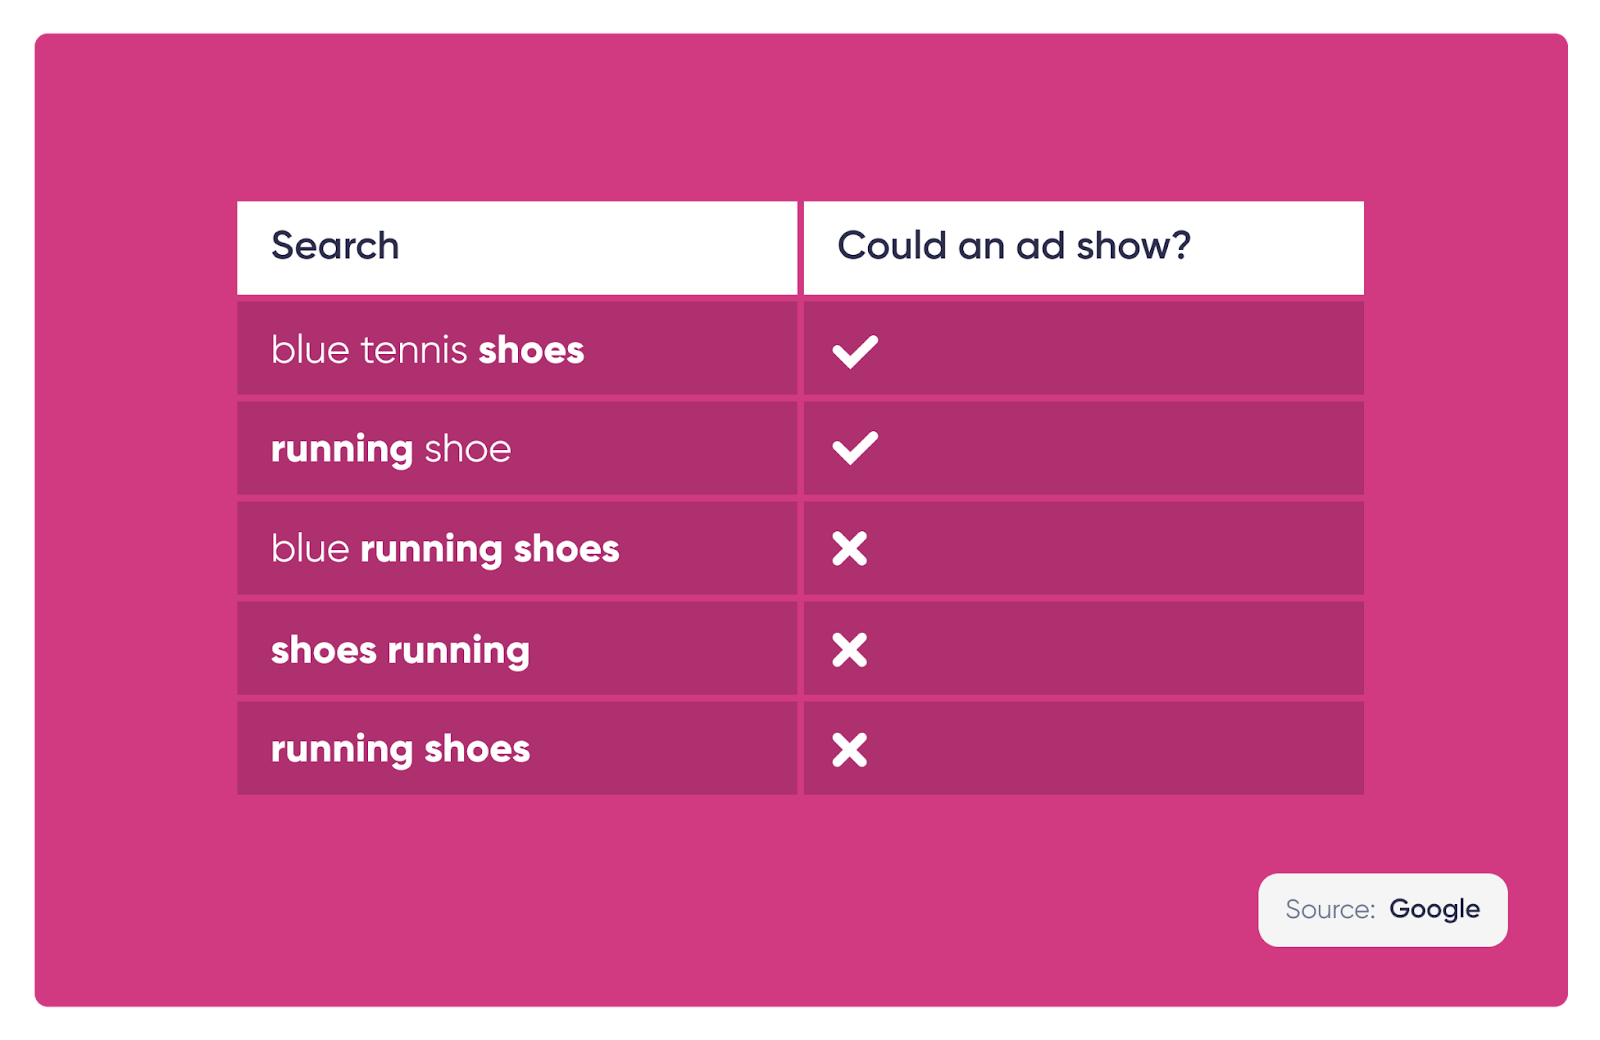Click the unbolded word 'shoe' in the second row
The width and height of the screenshot is (1600, 1040).
tap(468, 450)
